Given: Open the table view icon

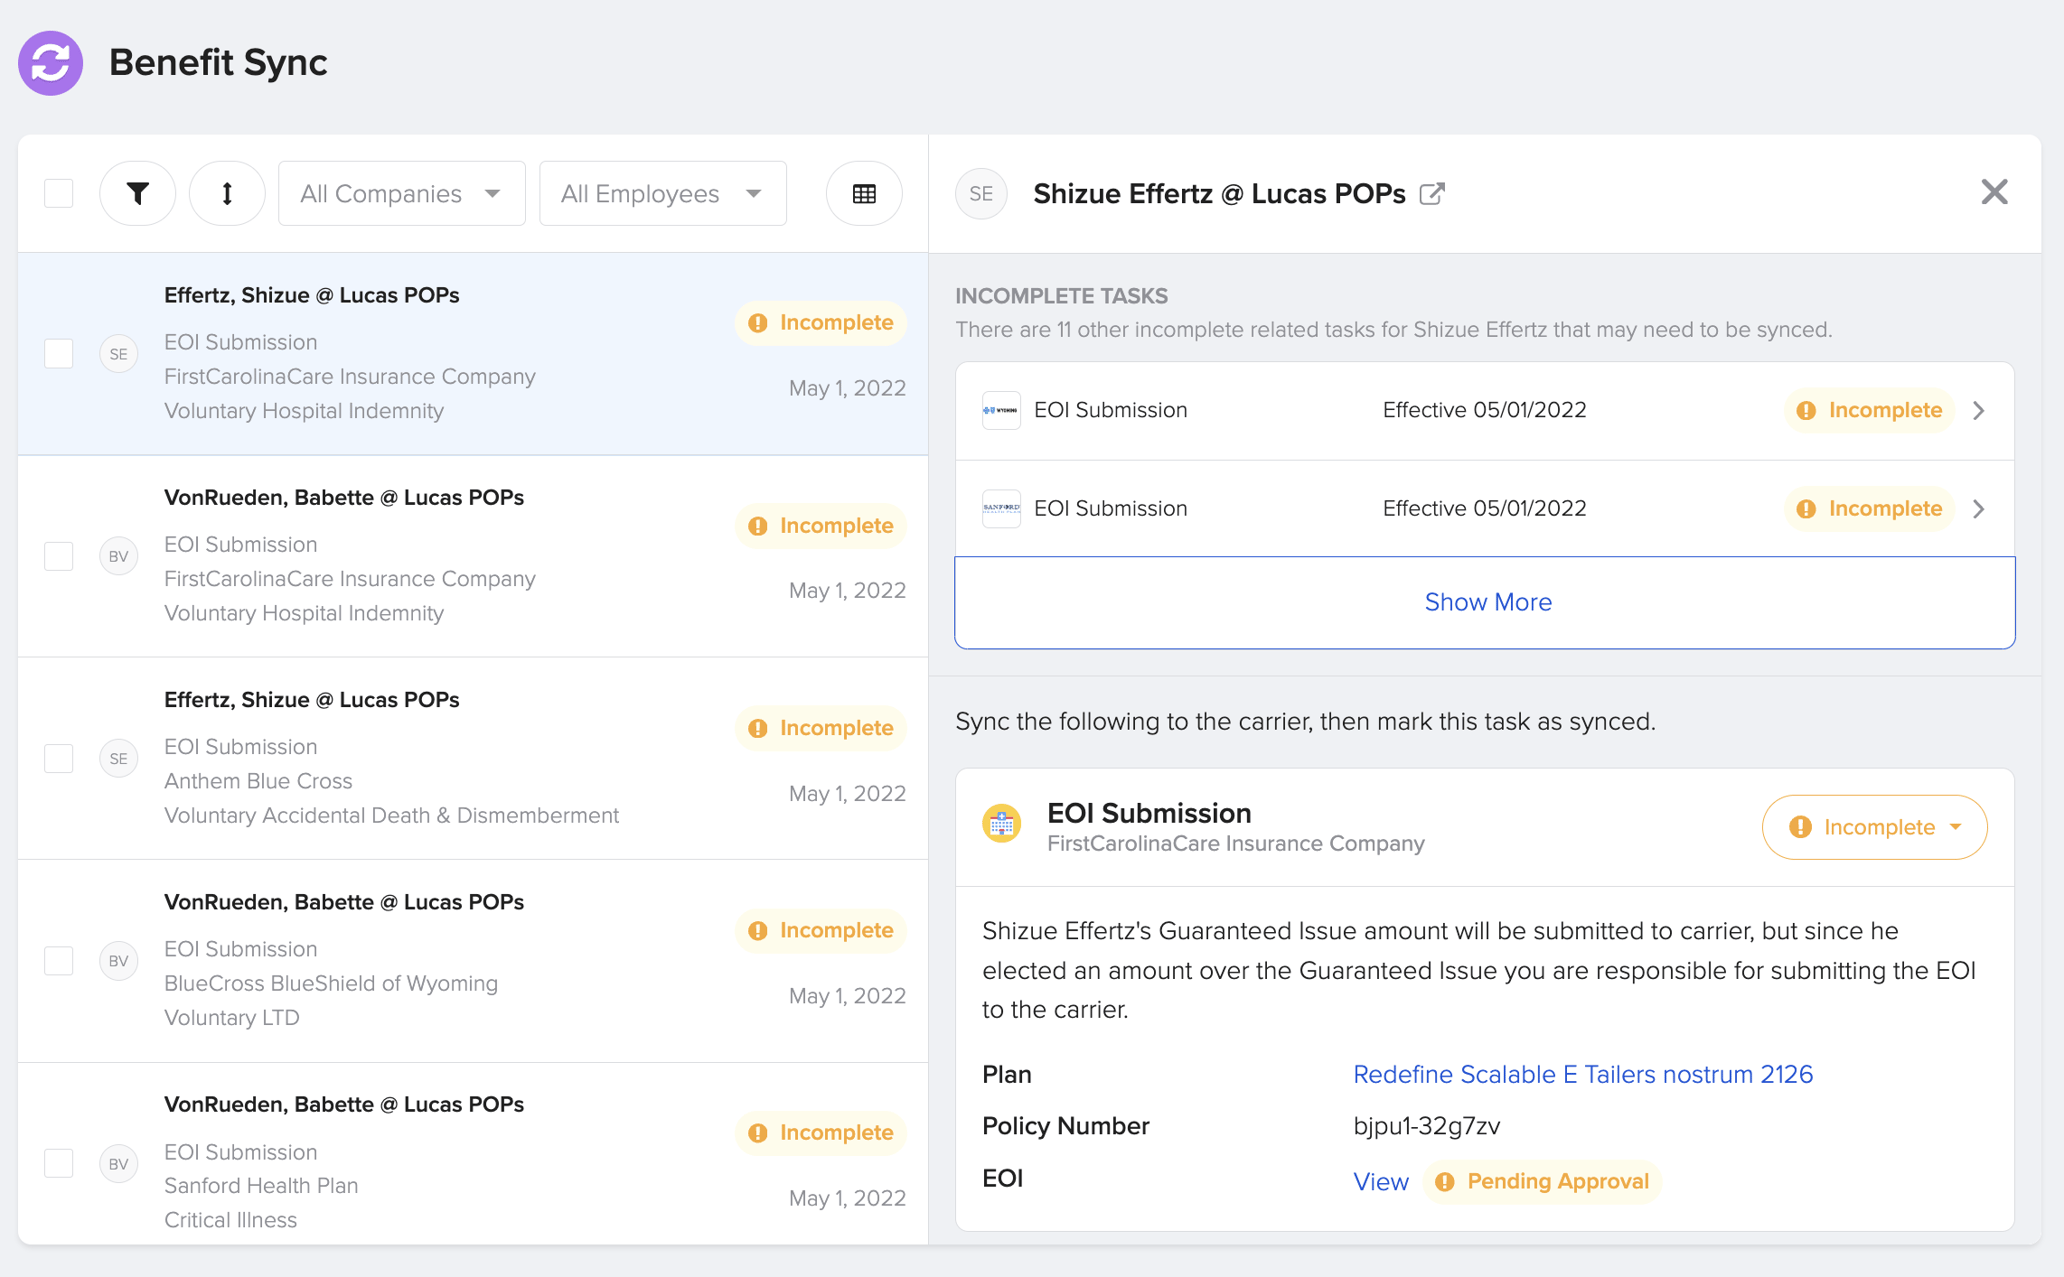Looking at the screenshot, I should click(863, 193).
